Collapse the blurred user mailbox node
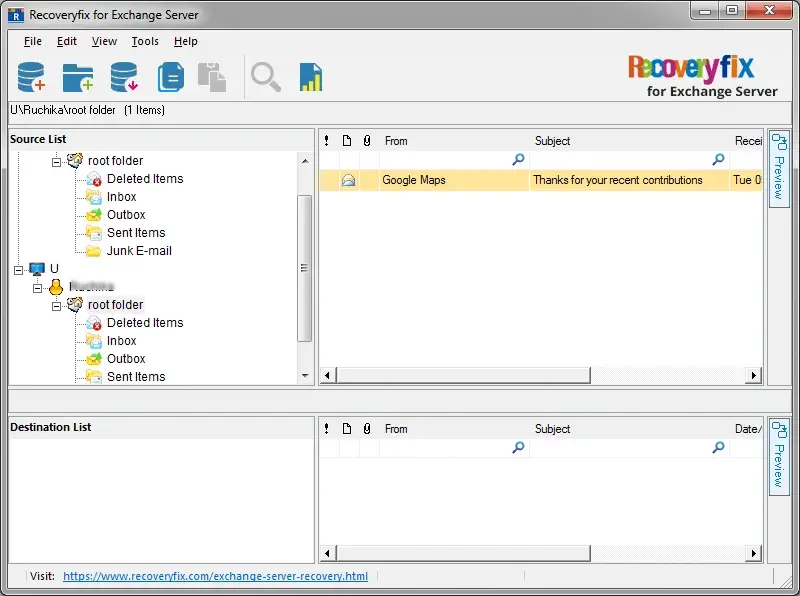800x596 pixels. click(37, 288)
